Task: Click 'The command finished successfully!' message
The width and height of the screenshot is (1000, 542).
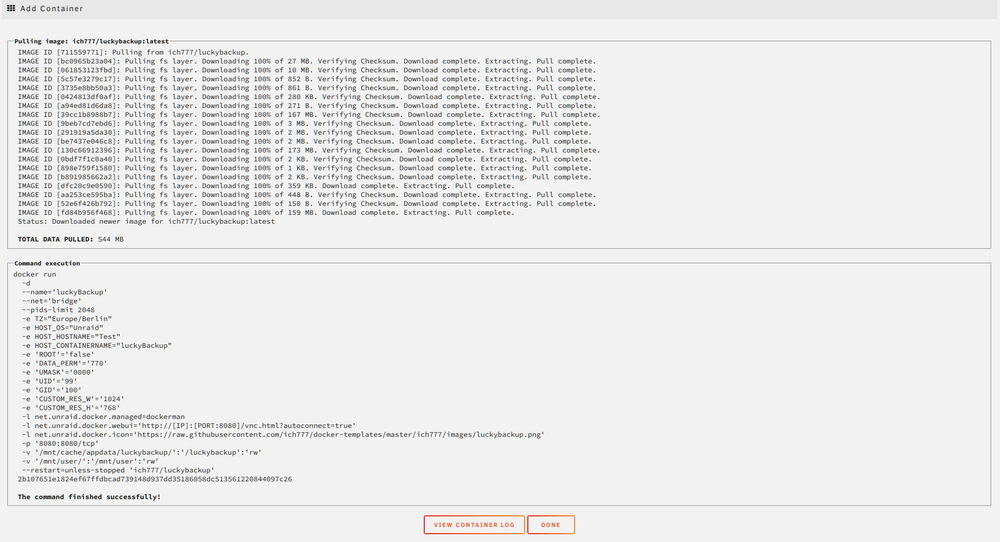Action: click(89, 497)
